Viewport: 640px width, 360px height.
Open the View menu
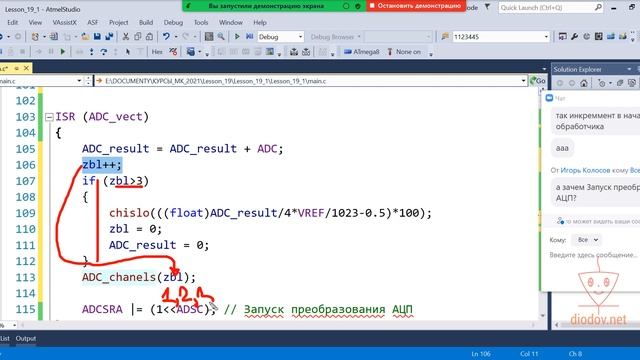35,22
